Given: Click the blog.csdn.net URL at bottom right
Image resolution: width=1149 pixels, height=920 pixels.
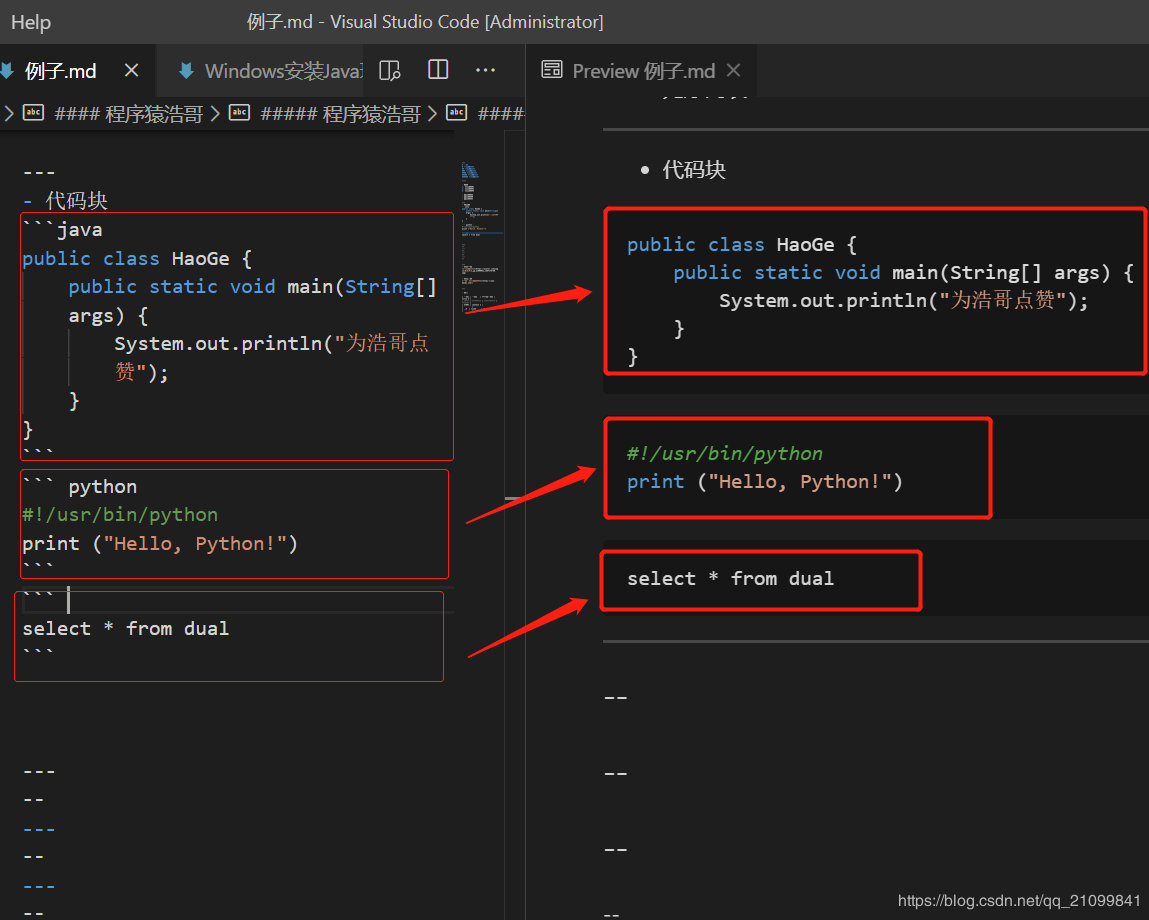Looking at the screenshot, I should point(1019,901).
